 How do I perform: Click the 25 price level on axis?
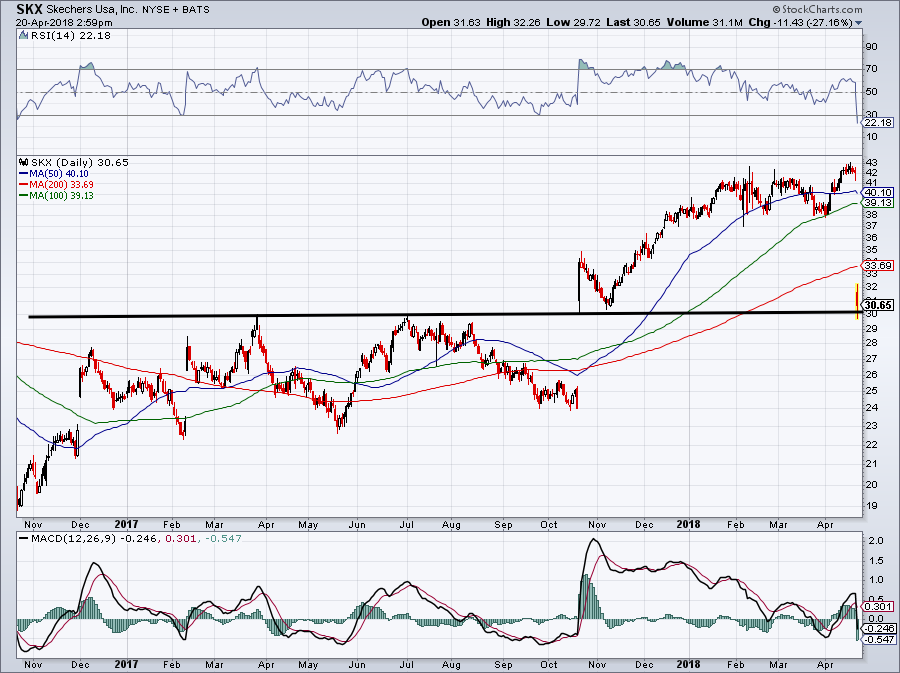point(871,391)
